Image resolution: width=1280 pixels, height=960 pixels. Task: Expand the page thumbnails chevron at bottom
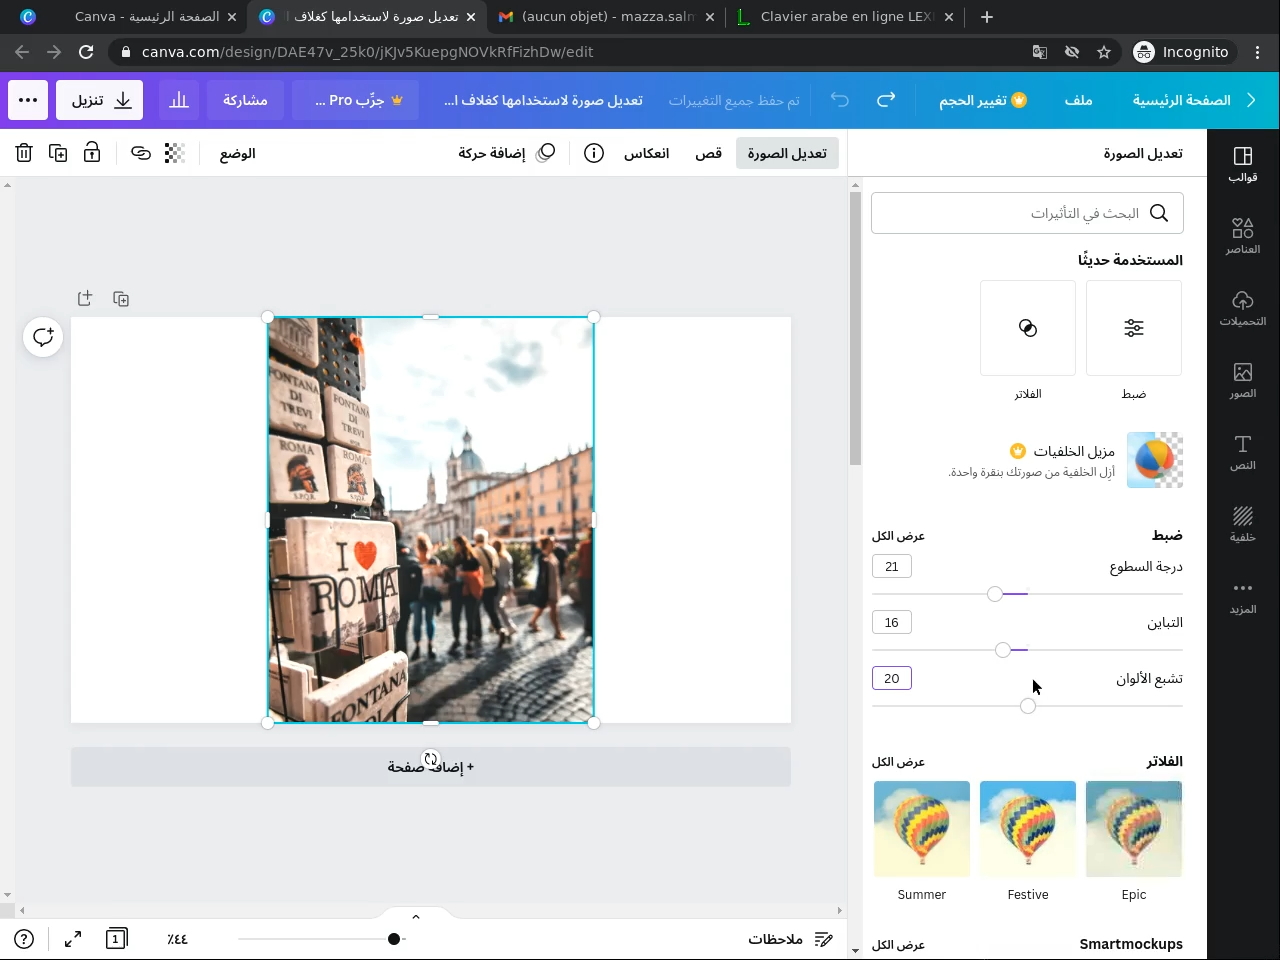[x=416, y=917]
